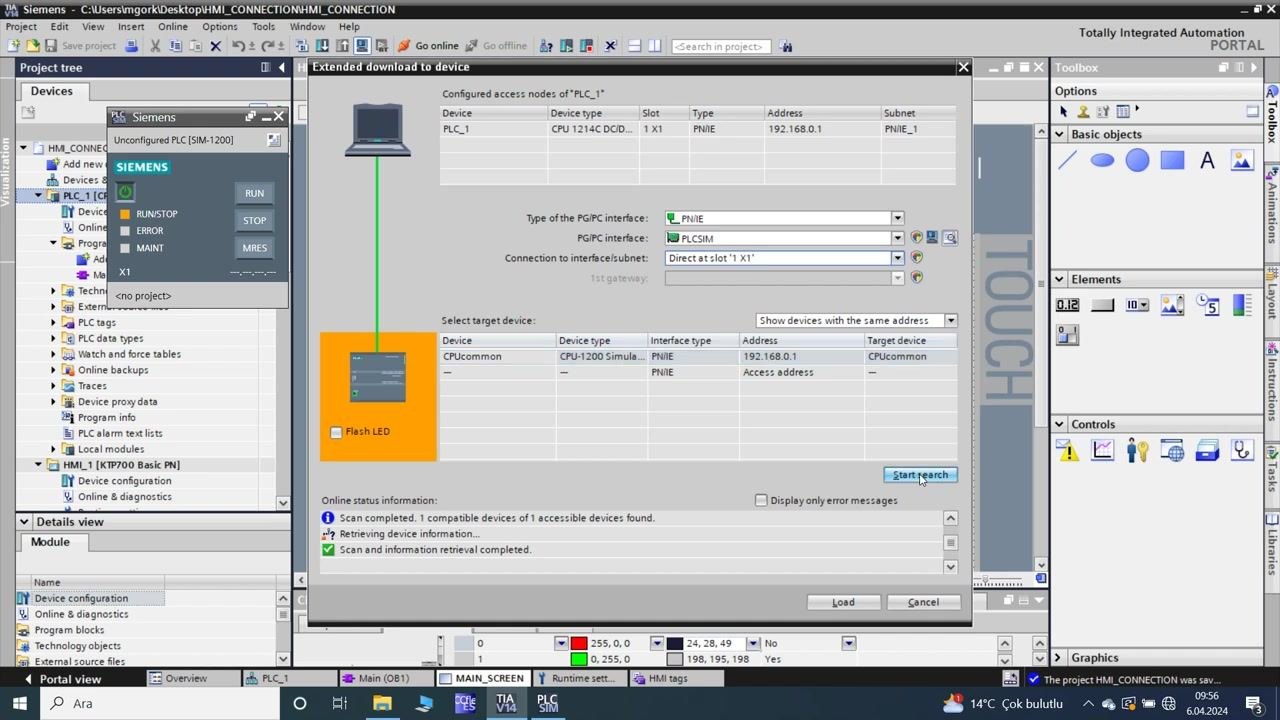Click the Print icon in main toolbar
The width and height of the screenshot is (1280, 720).
[131, 46]
